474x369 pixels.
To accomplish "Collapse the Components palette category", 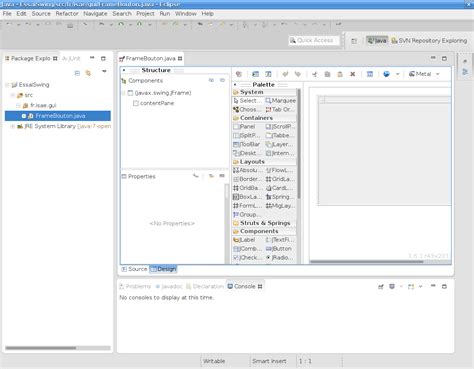I will pos(264,231).
